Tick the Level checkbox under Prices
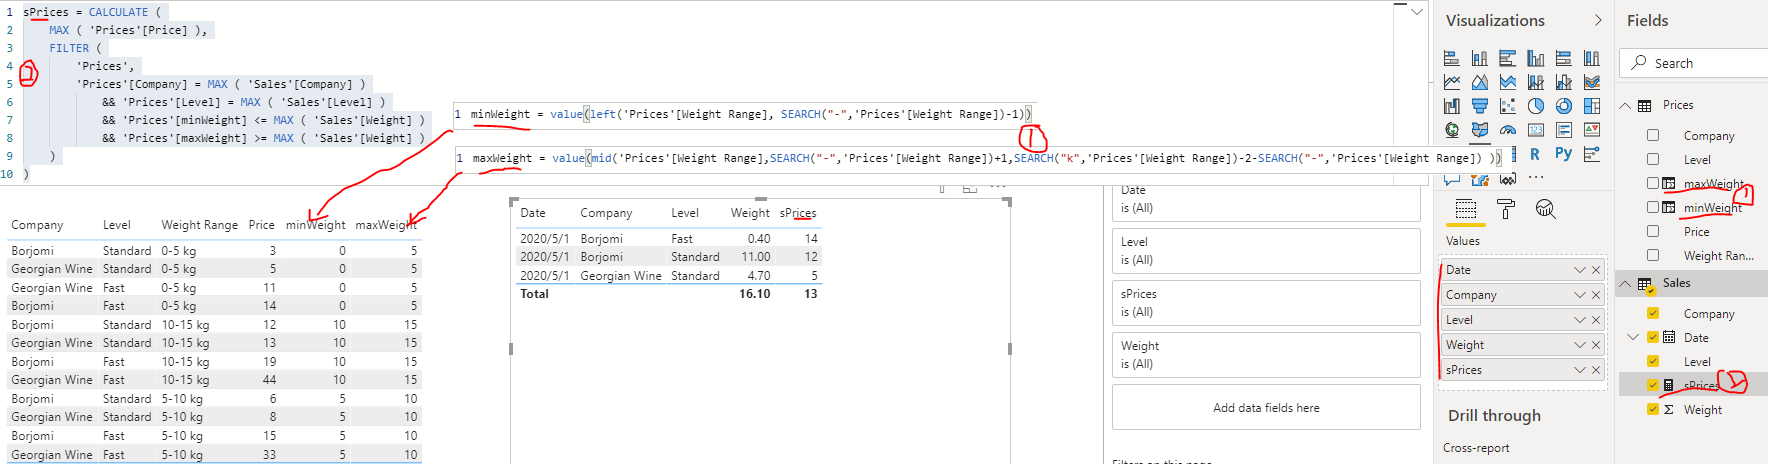This screenshot has width=1768, height=464. 1653,159
